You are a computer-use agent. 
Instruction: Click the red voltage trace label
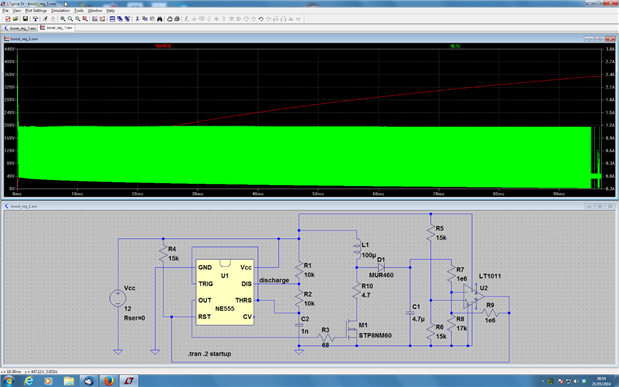coord(163,46)
